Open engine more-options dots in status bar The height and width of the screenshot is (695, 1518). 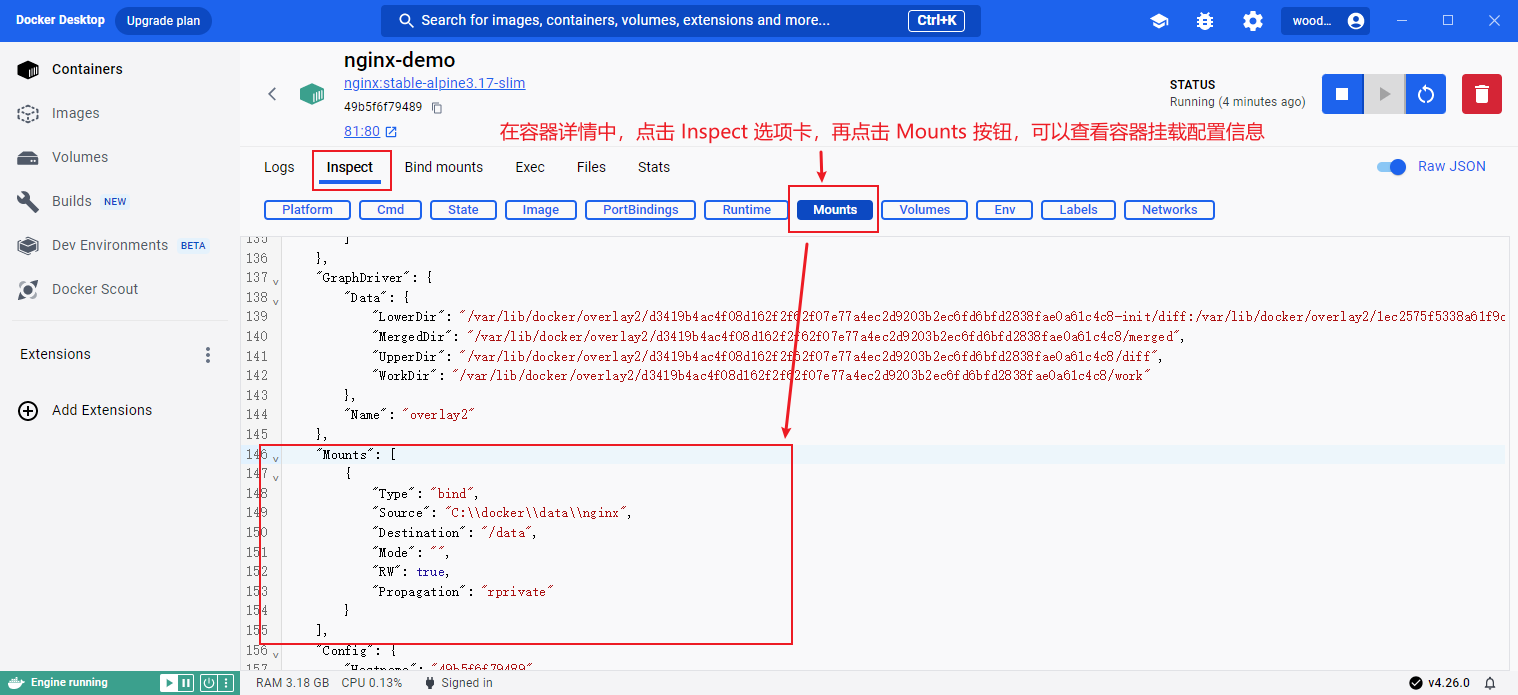click(226, 683)
